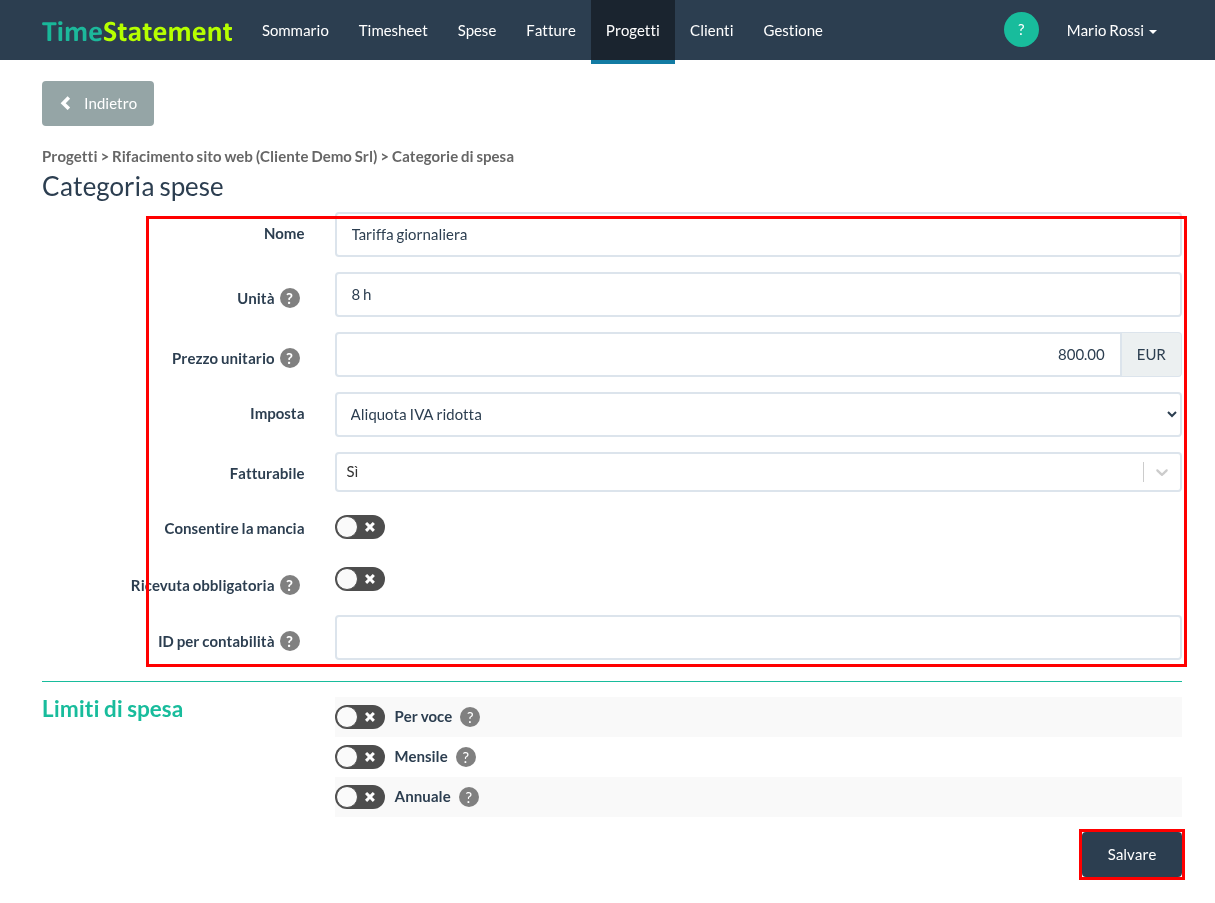Click the help icon next to Unità
1215x903 pixels.
(x=290, y=298)
